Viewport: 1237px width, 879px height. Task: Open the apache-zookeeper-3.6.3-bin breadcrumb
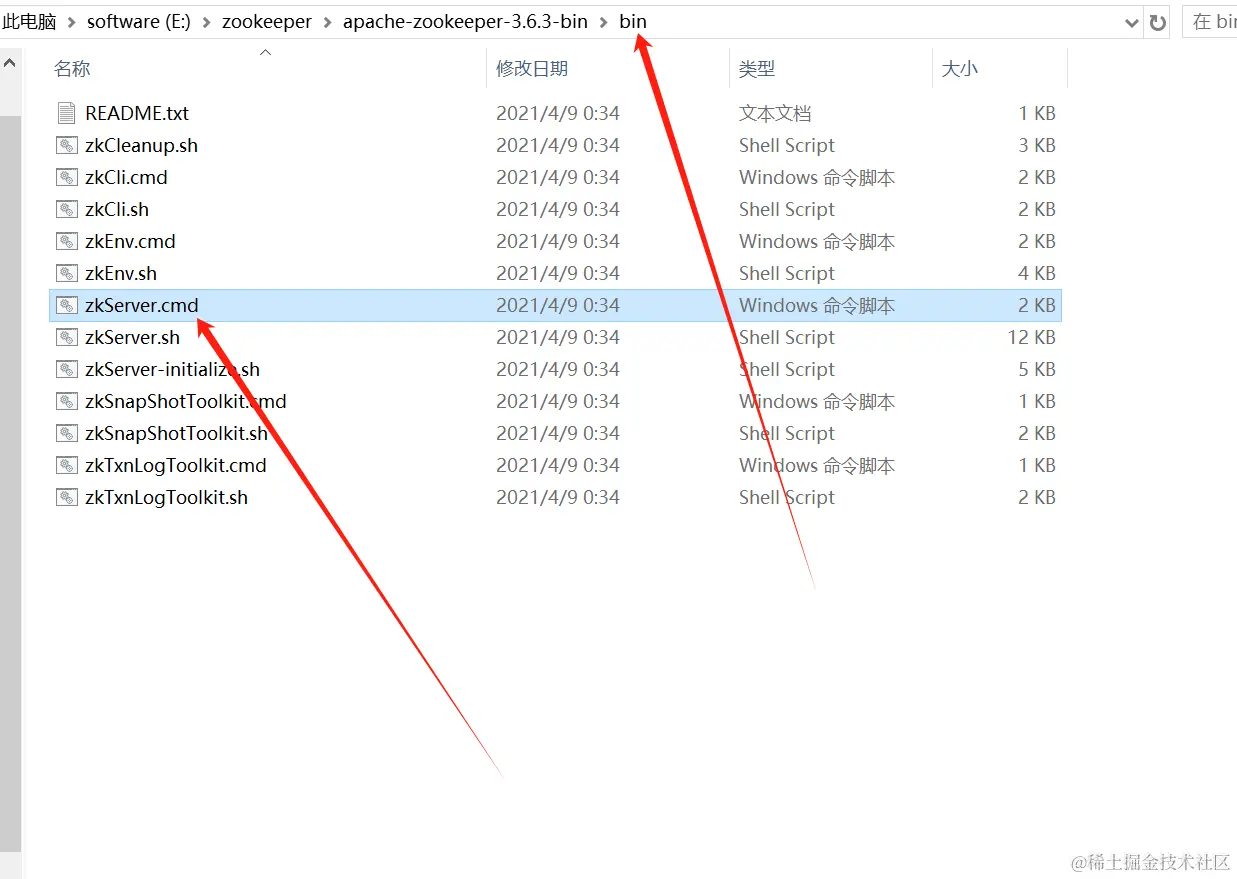coord(466,22)
